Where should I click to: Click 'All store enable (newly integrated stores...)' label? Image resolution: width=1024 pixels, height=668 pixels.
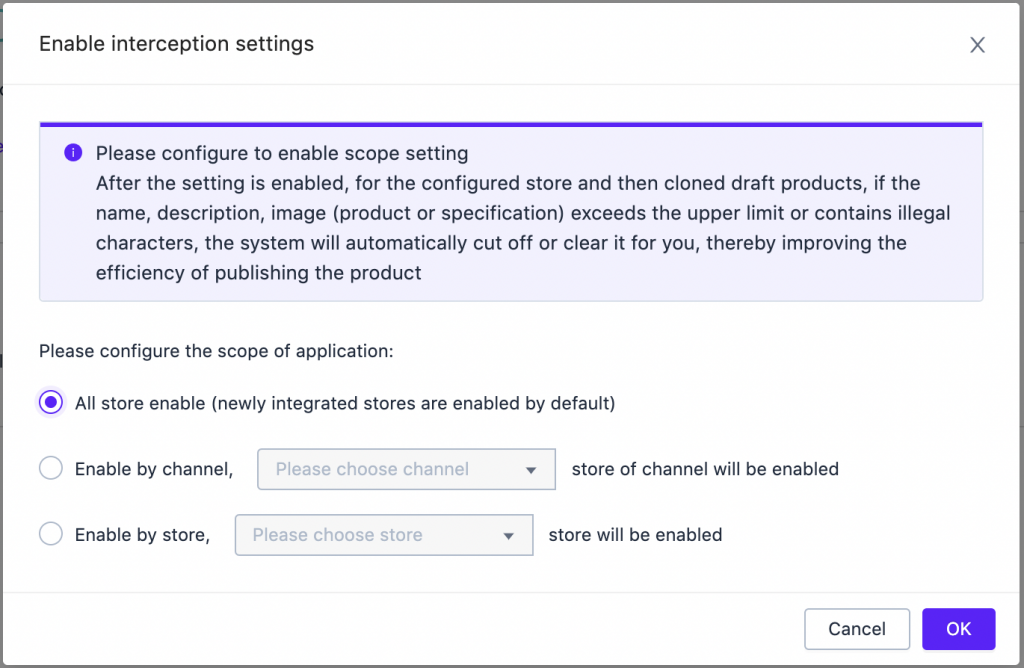pyautogui.click(x=345, y=404)
